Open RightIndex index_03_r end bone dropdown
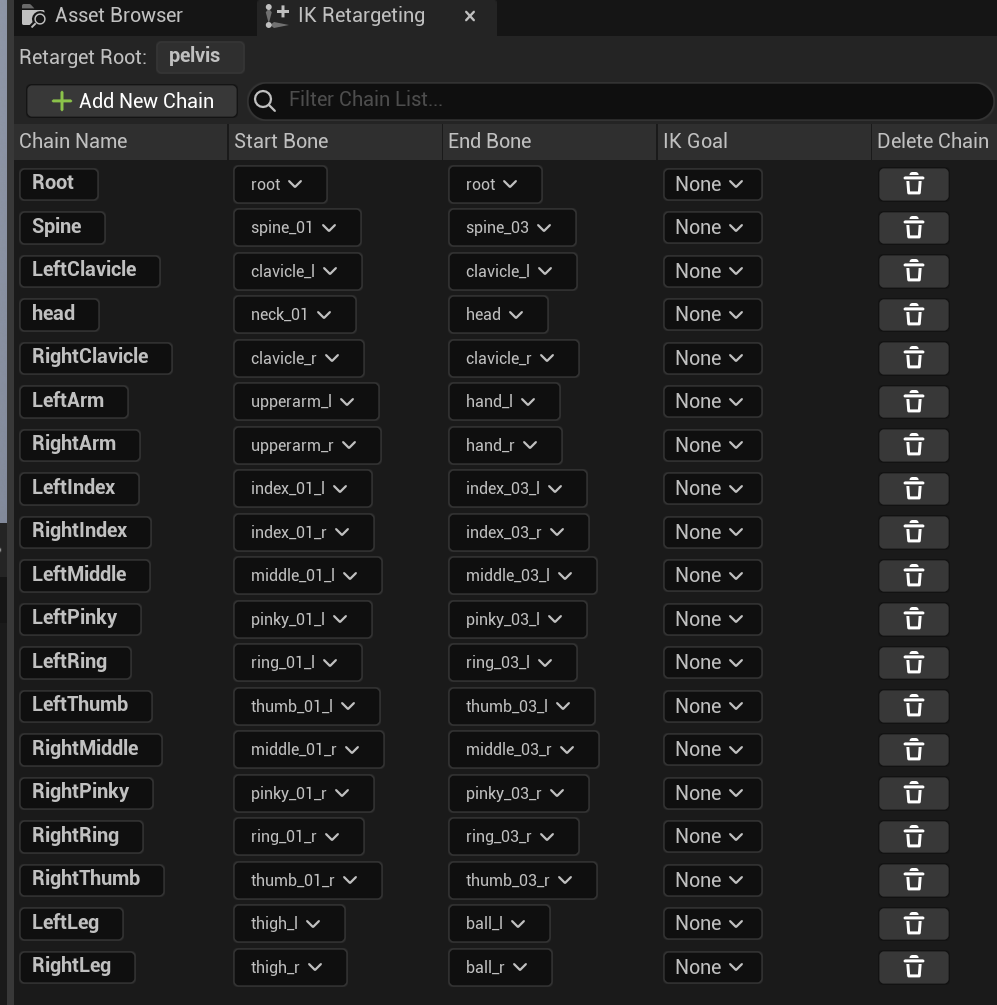The height and width of the screenshot is (1005, 997). coord(518,532)
